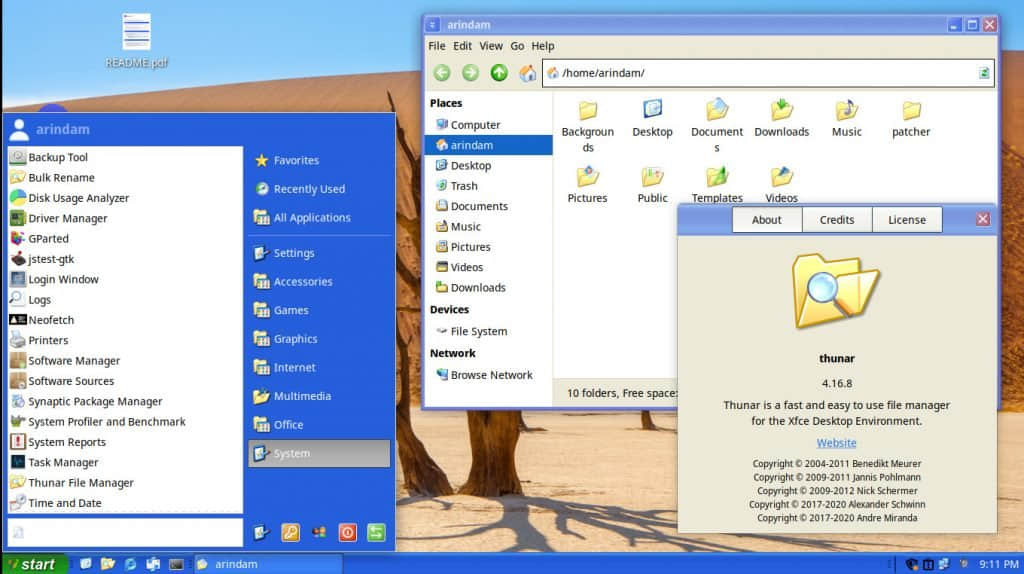Select the Downloads folder in the file view
This screenshot has width=1024, height=574.
coord(782,109)
